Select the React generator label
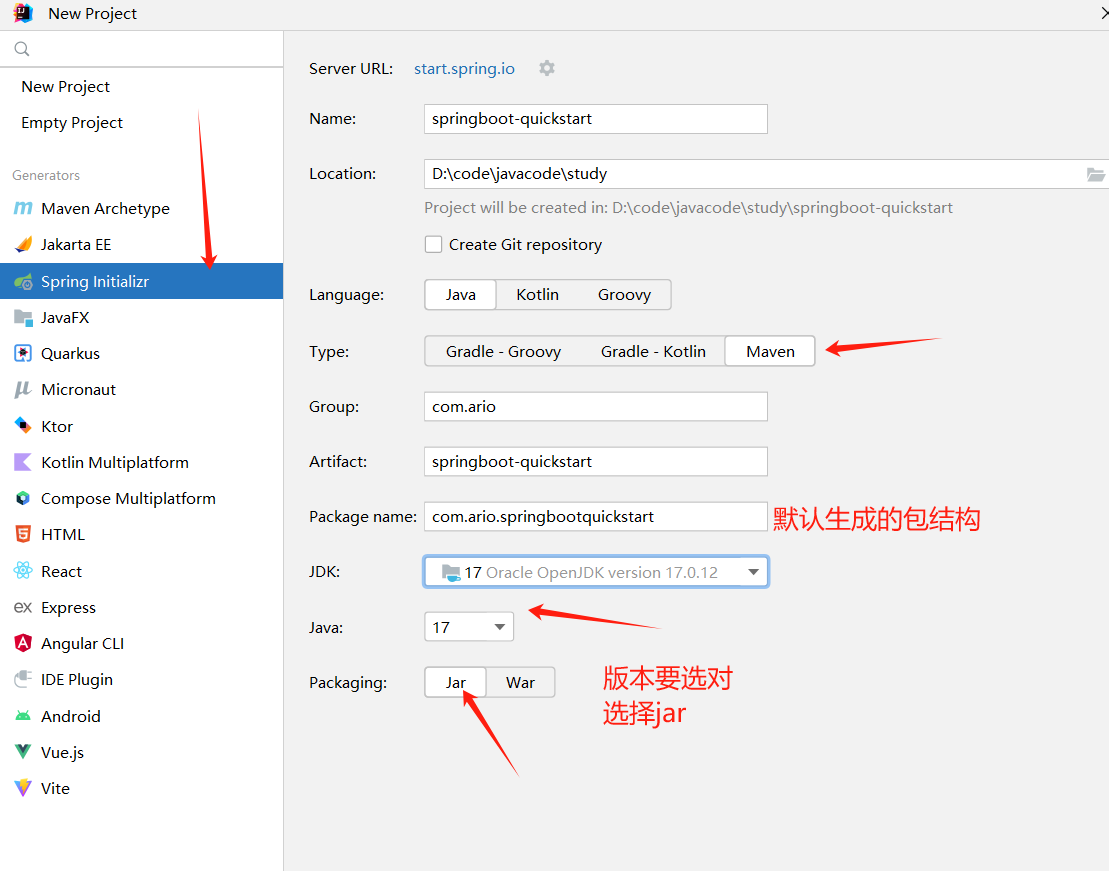The width and height of the screenshot is (1109, 871). [x=61, y=571]
